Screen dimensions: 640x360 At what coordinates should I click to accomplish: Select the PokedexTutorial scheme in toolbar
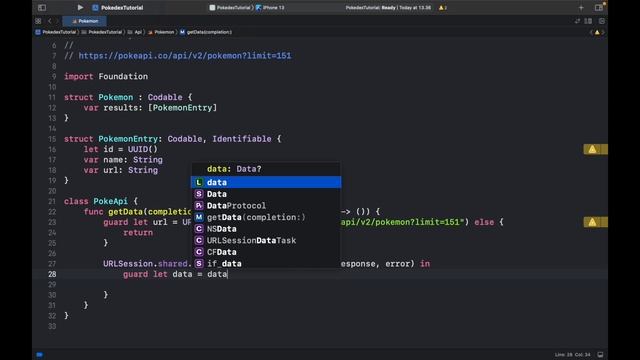click(x=231, y=8)
